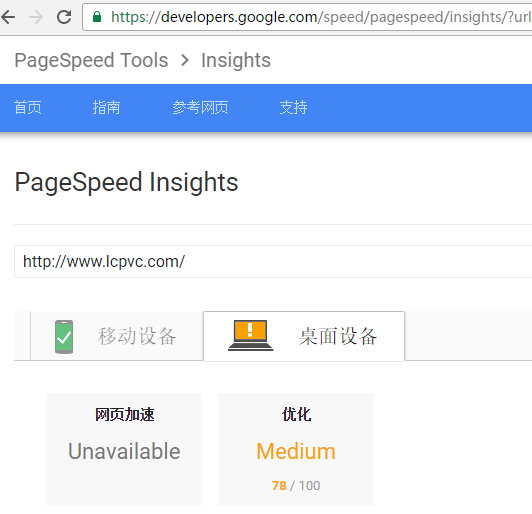532x514 pixels.
Task: Click the orange laptop warning icon
Action: coord(250,335)
